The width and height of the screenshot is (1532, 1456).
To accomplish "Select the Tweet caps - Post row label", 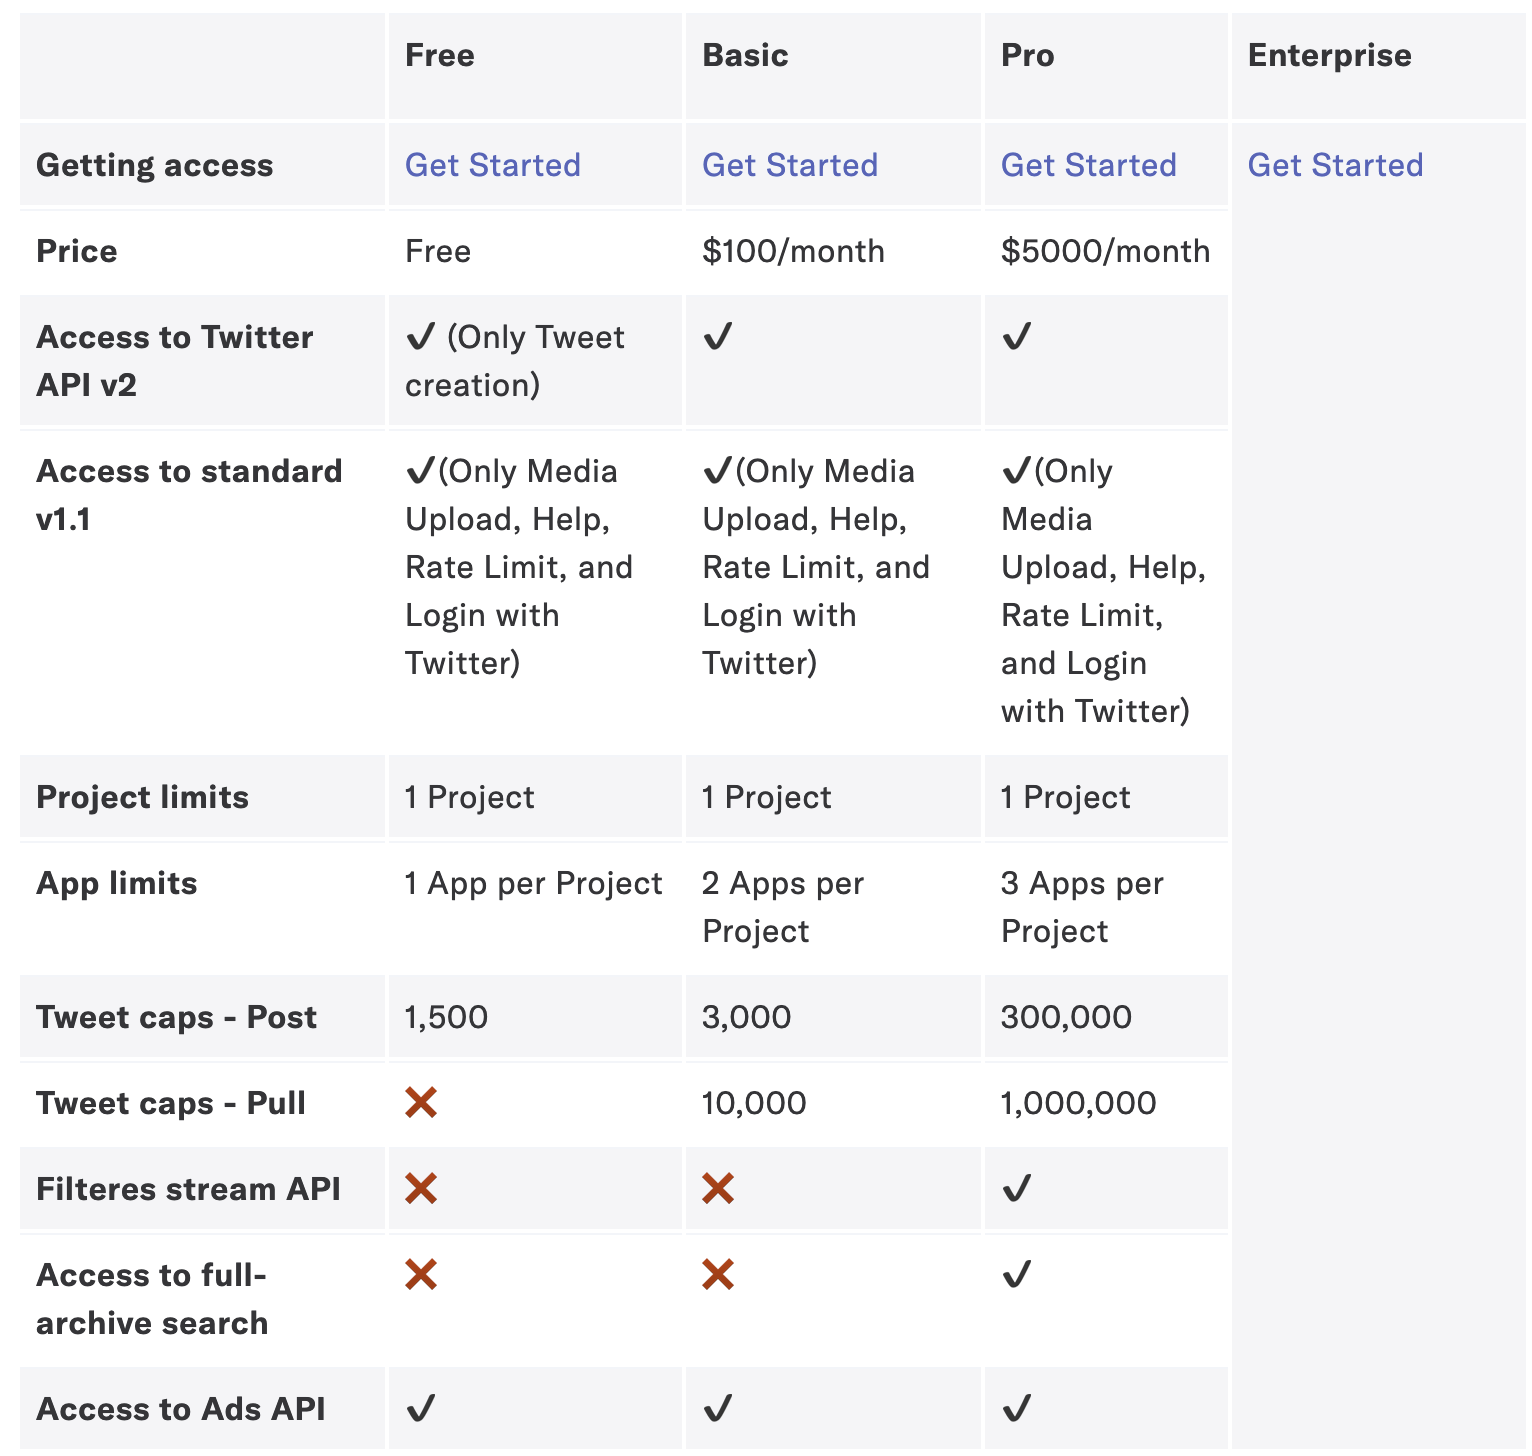I will [176, 1017].
